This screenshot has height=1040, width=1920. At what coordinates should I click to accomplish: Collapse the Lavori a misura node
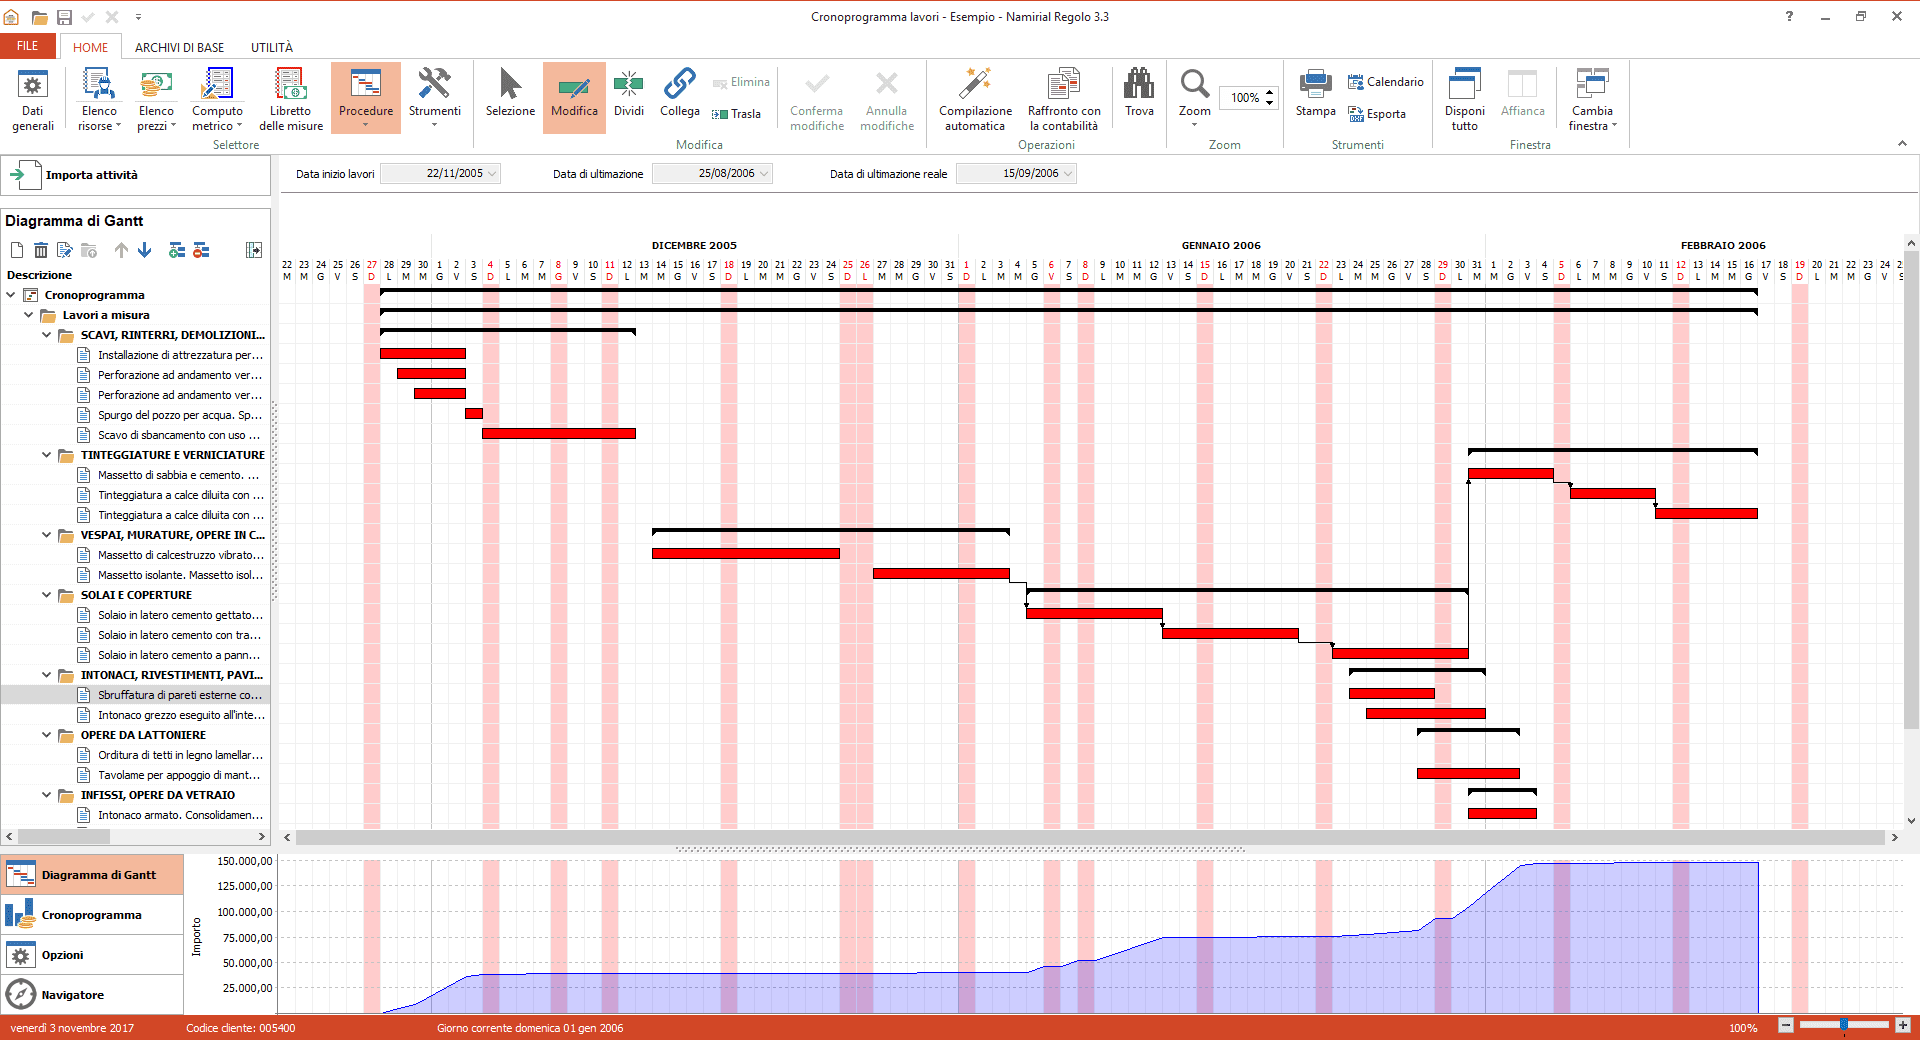[x=28, y=315]
